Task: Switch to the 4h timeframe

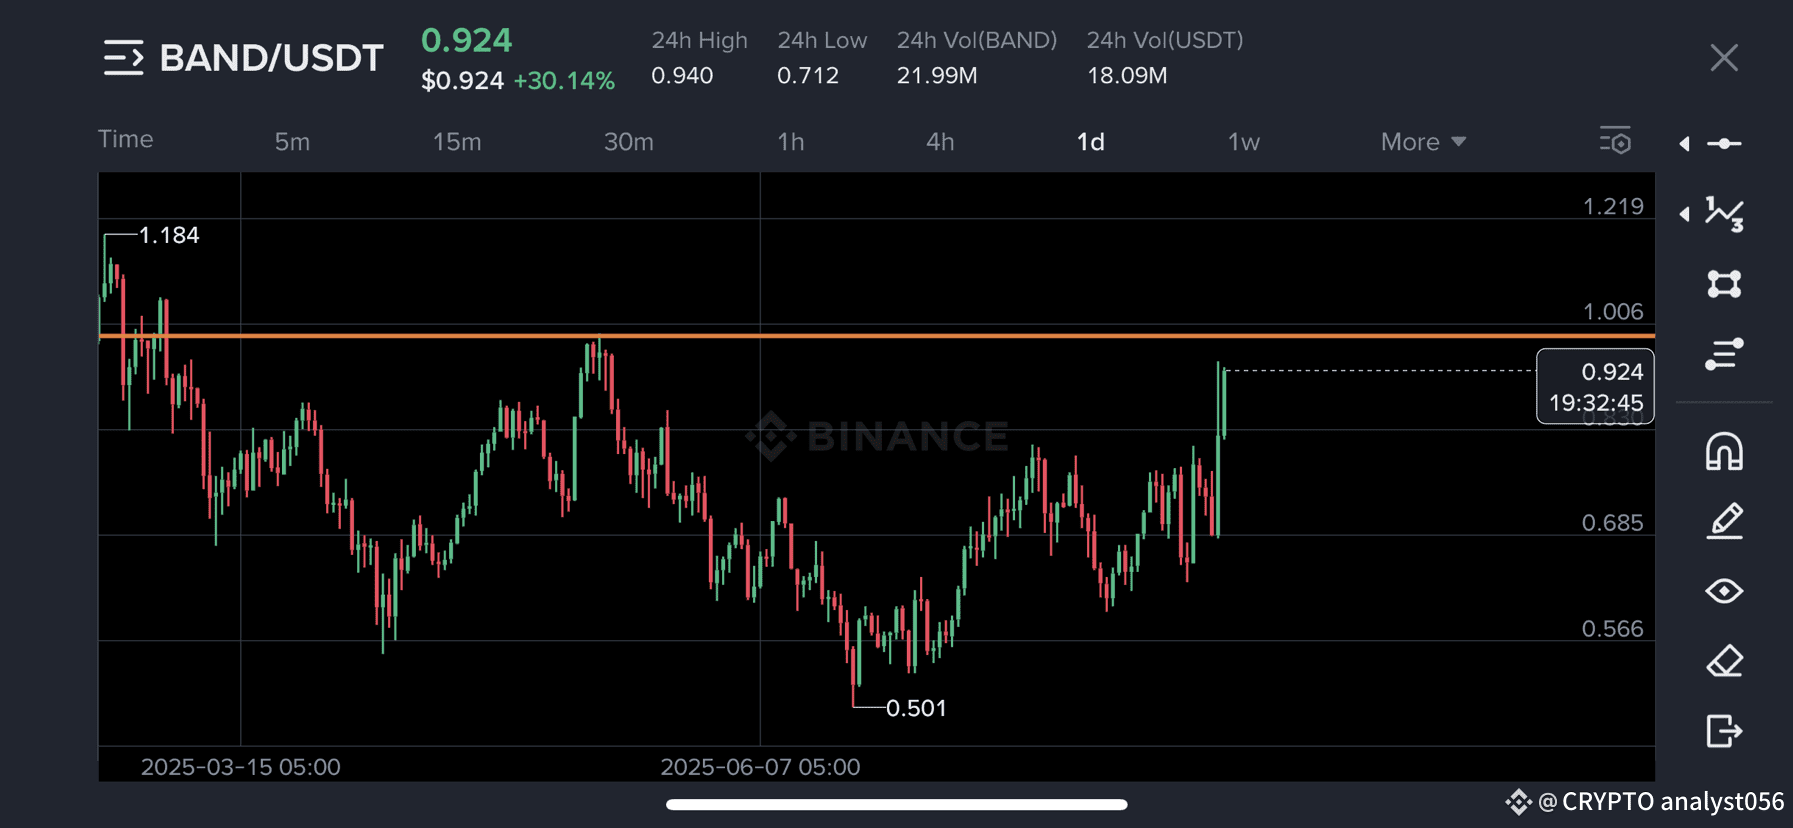Action: pyautogui.click(x=940, y=142)
